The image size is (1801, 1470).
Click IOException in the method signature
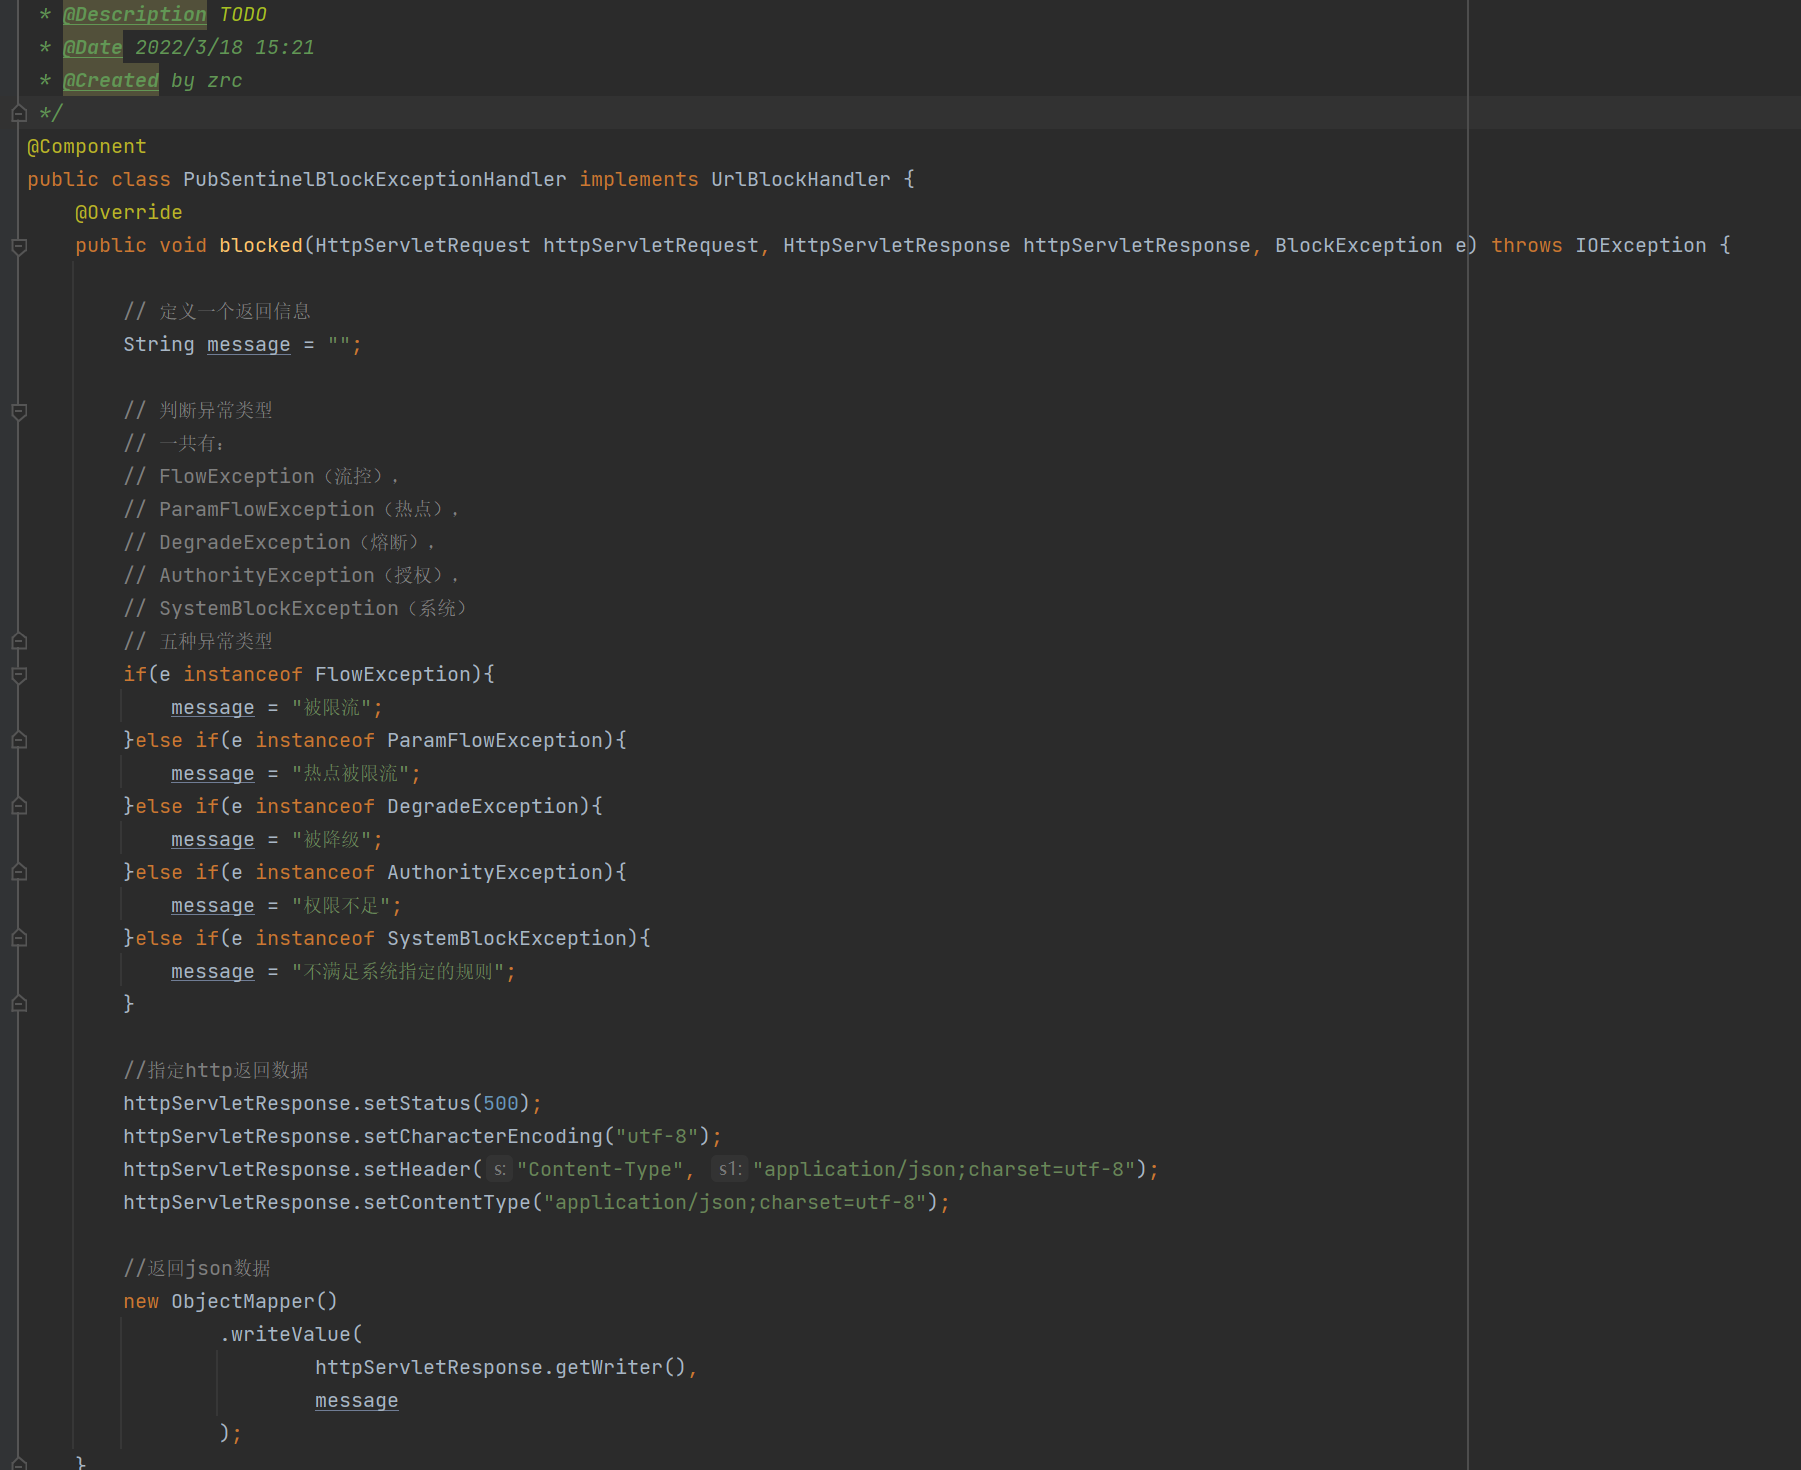pyautogui.click(x=1641, y=246)
